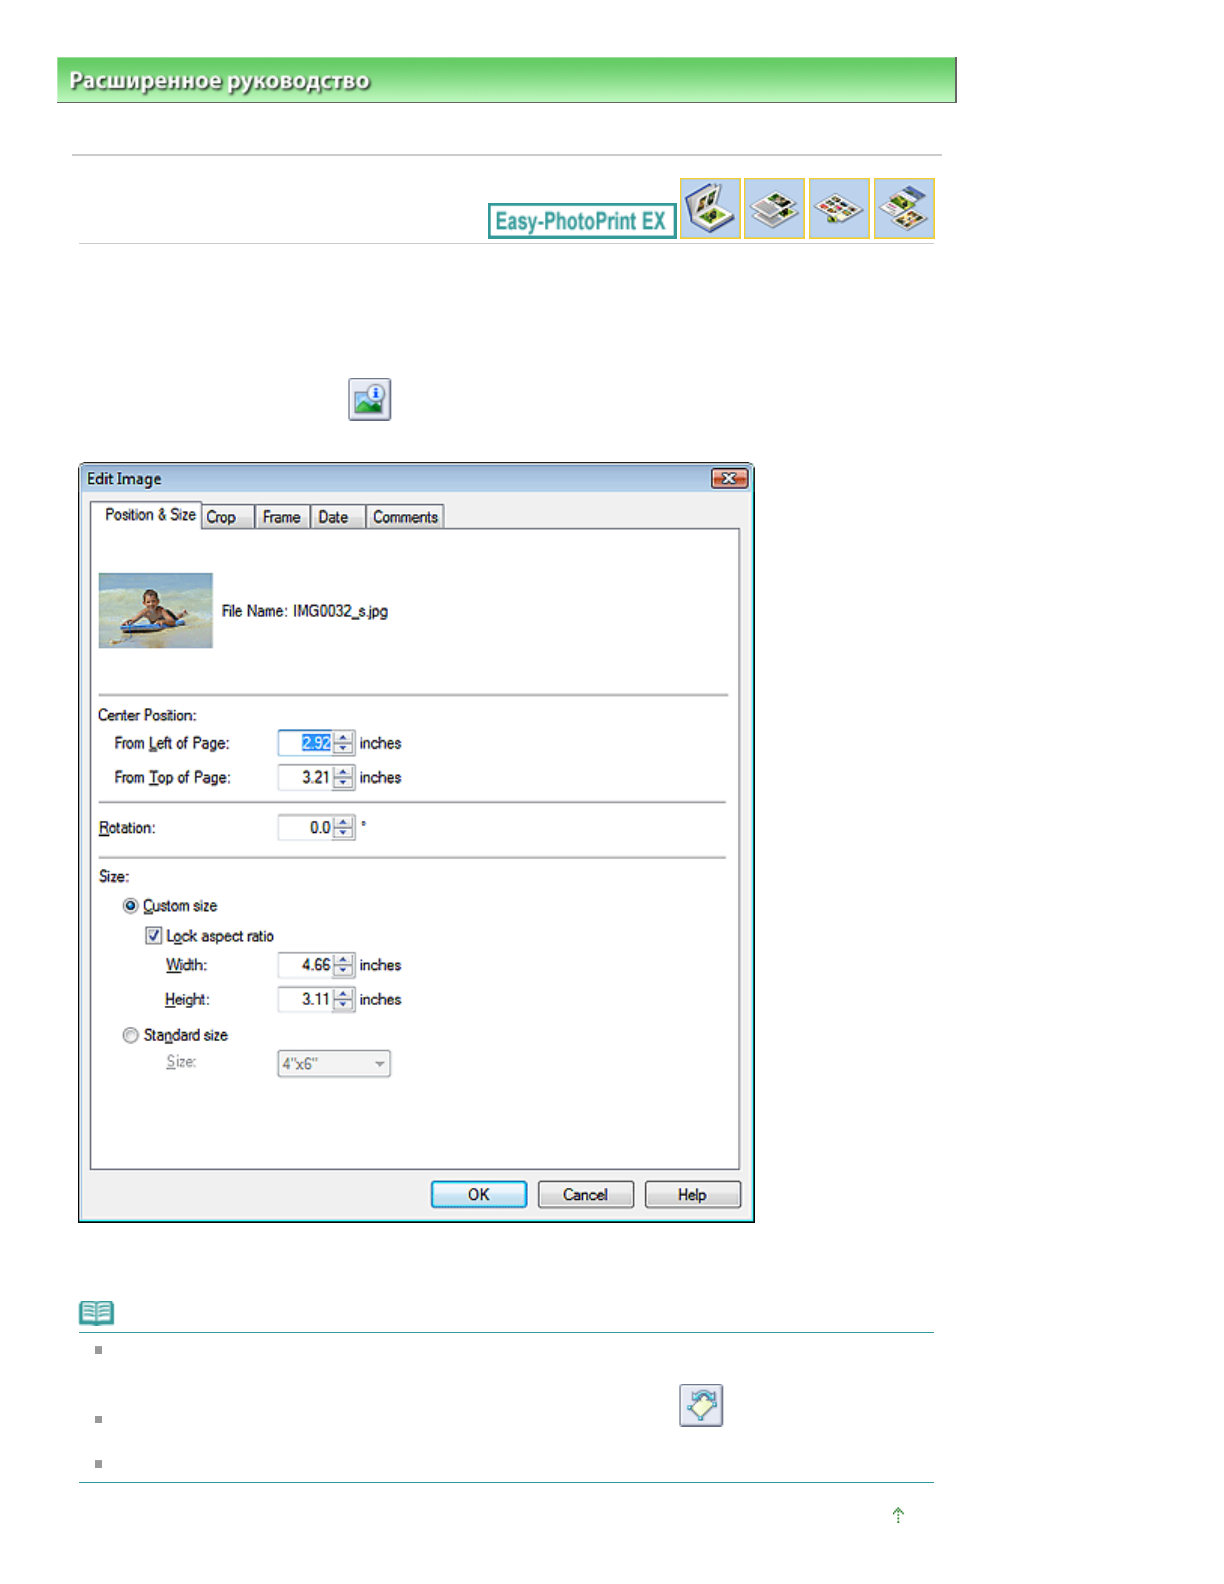This screenshot has width=1224, height=1584.
Task: Click the IMG0032_s.jpg photo thumbnail
Action: coord(156,610)
